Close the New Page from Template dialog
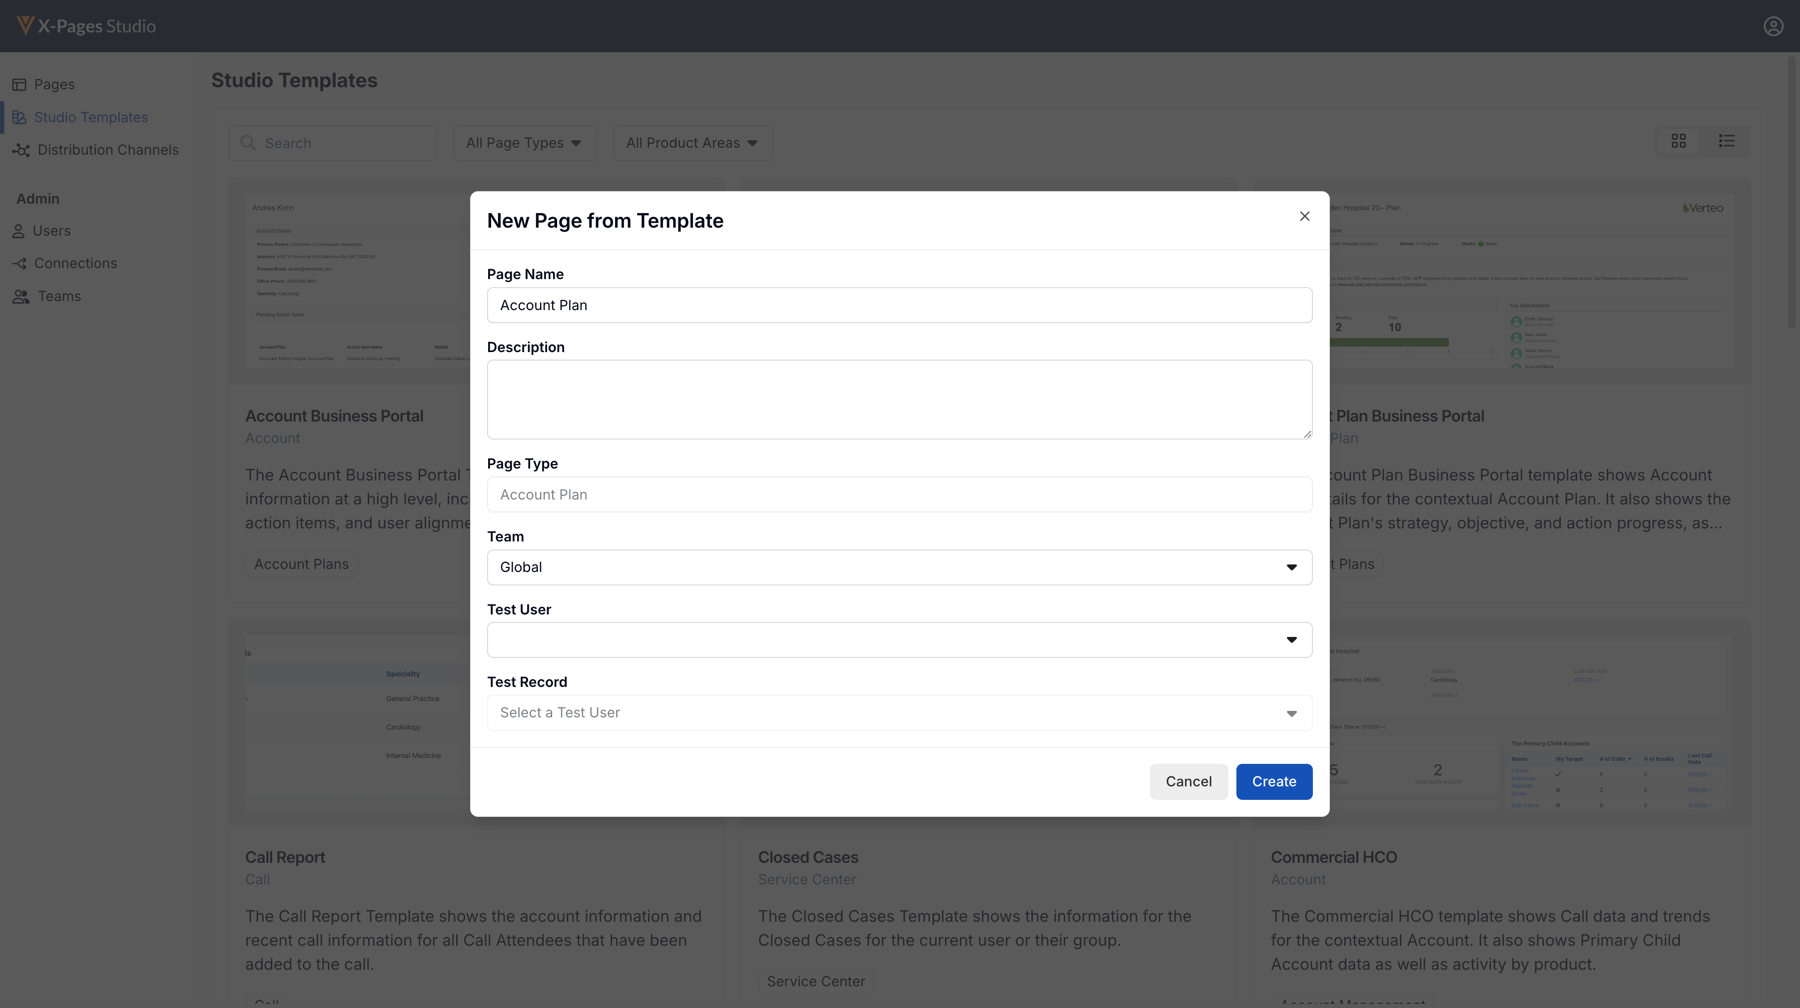 (1304, 217)
